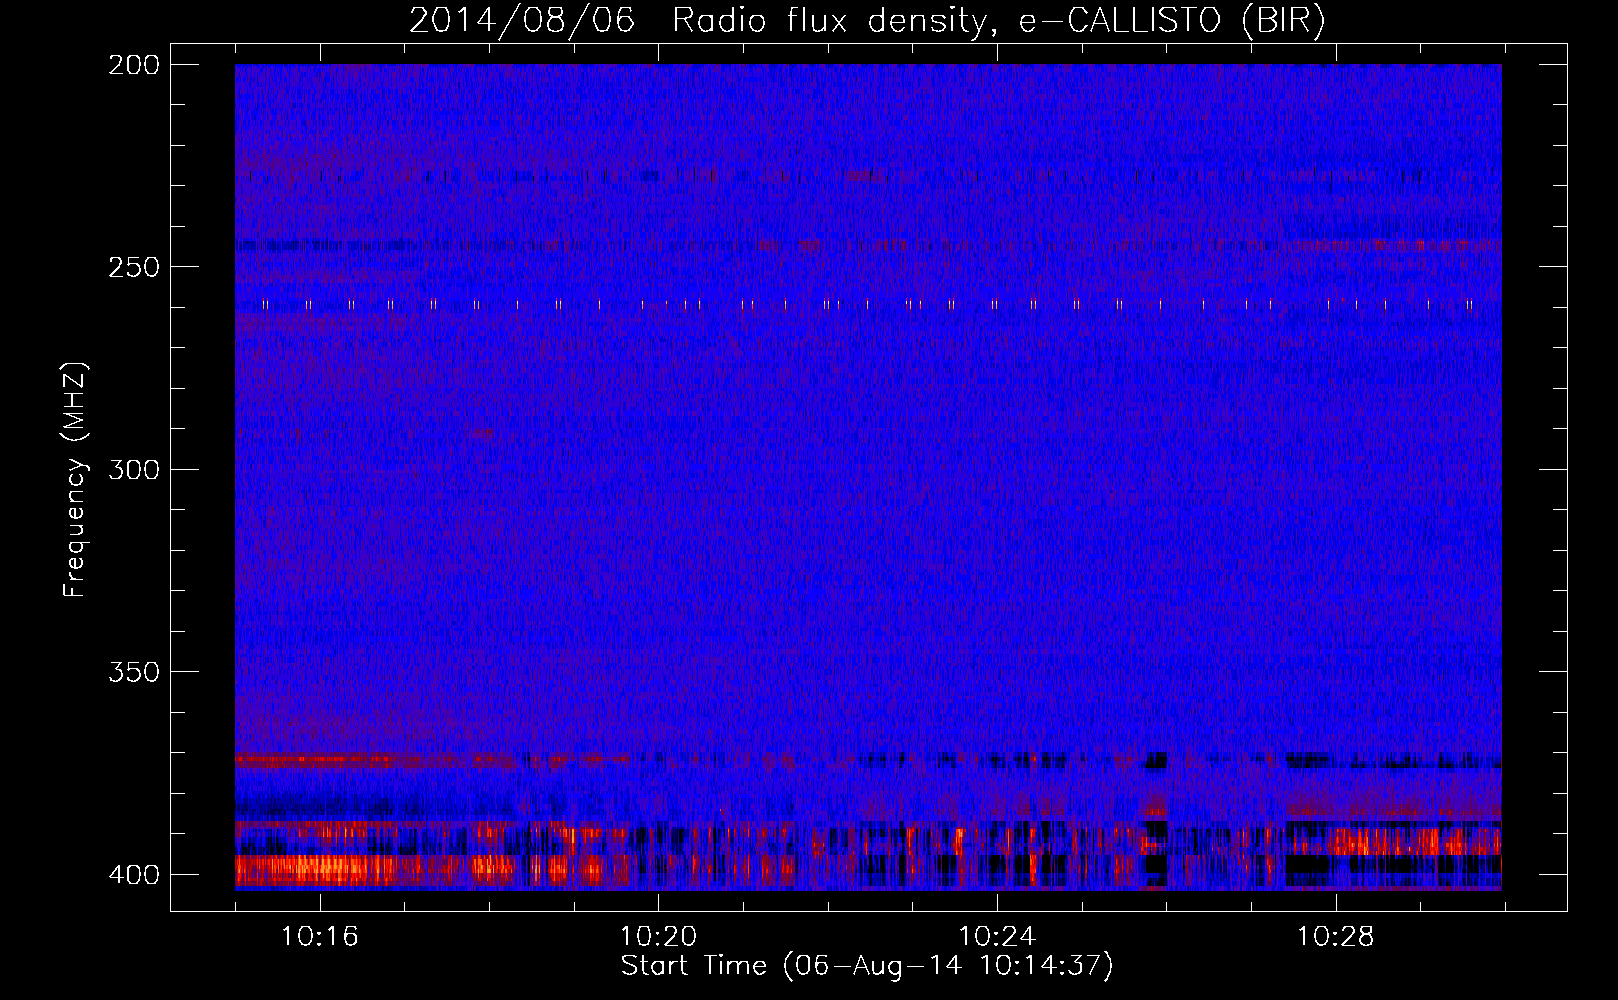Click the 300 frequency tick label
The image size is (1618, 1000).
(133, 470)
